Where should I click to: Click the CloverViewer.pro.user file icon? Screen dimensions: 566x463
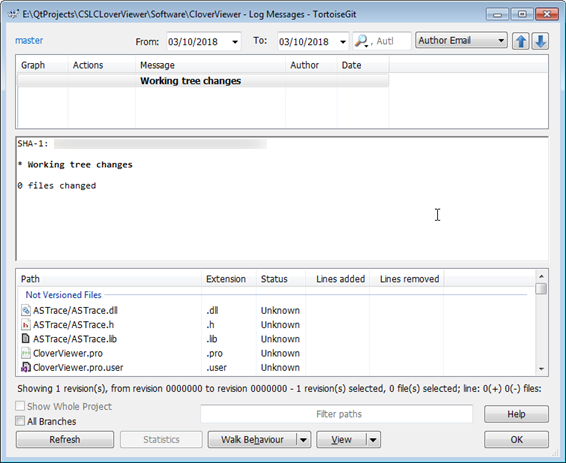[26, 367]
